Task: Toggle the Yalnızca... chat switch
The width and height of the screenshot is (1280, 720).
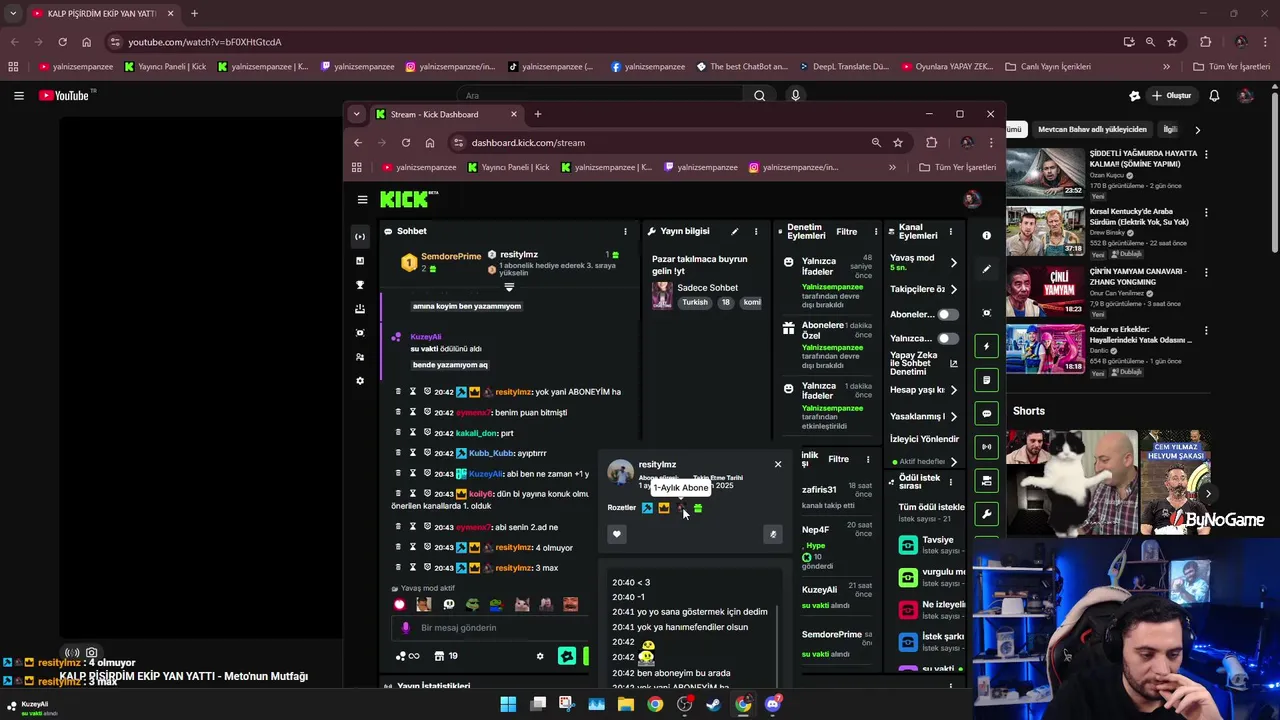Action: click(x=946, y=338)
